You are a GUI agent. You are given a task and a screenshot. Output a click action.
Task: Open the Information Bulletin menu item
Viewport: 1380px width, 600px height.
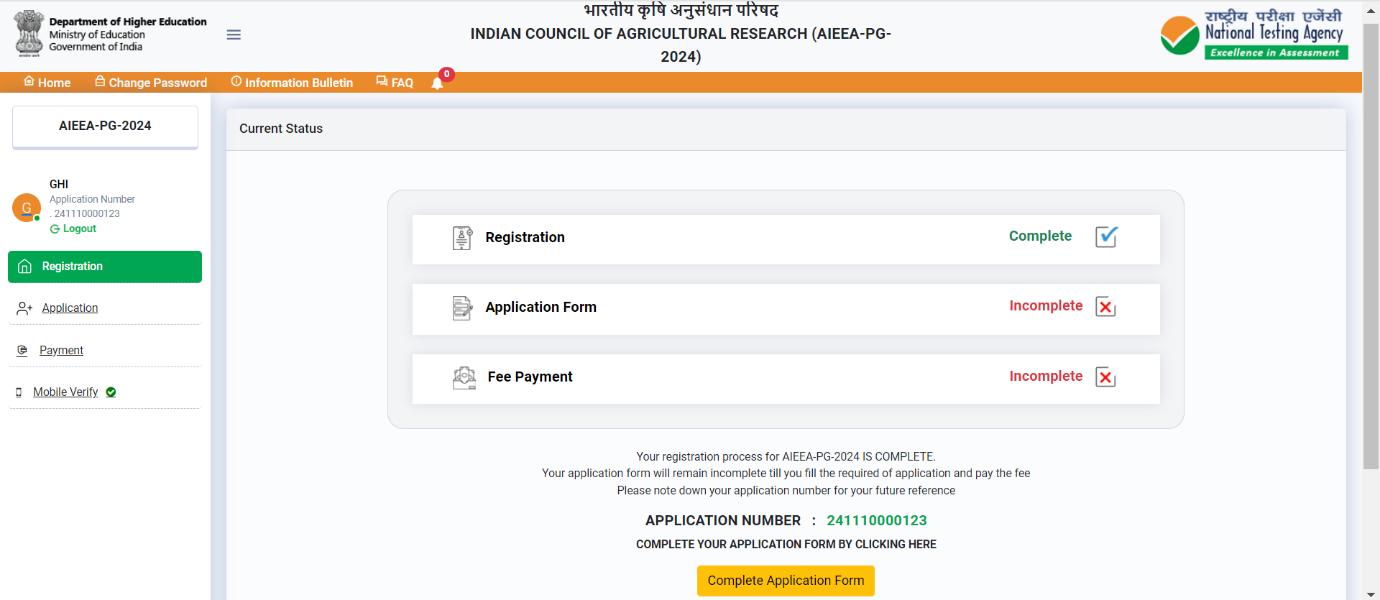pos(292,83)
